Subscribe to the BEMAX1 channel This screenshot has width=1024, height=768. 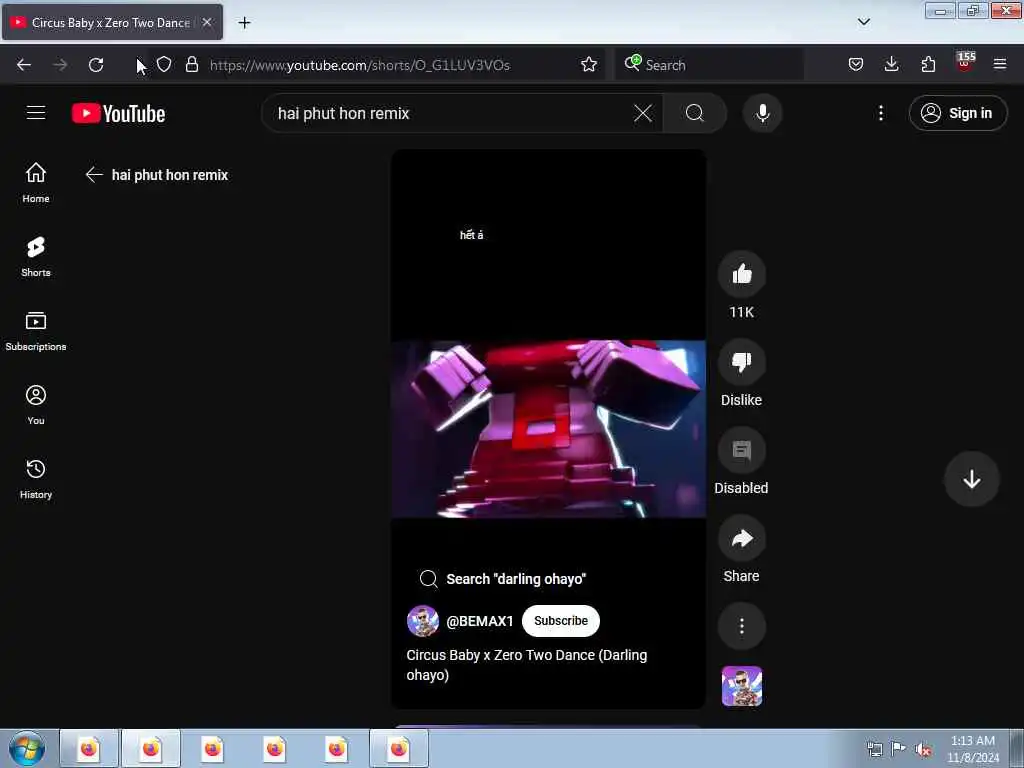(560, 621)
